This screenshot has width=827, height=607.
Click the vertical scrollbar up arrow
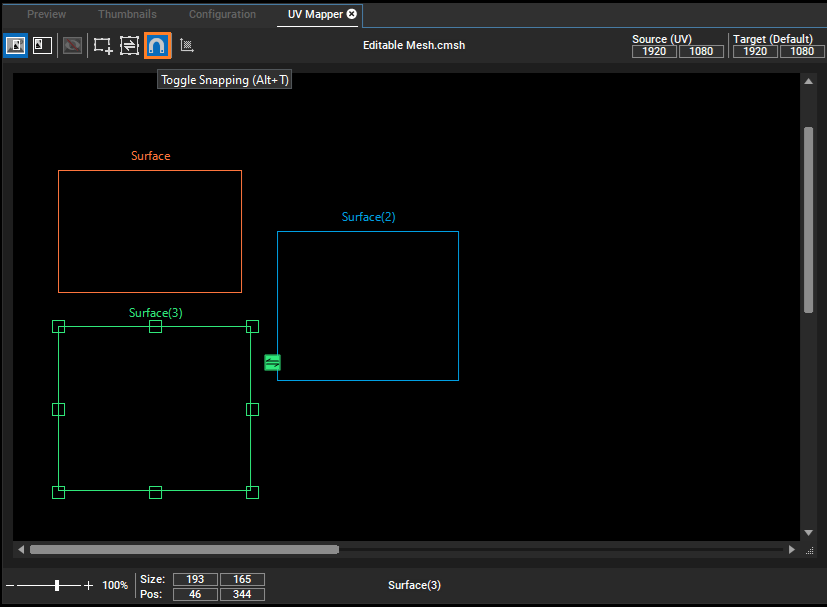(x=808, y=81)
